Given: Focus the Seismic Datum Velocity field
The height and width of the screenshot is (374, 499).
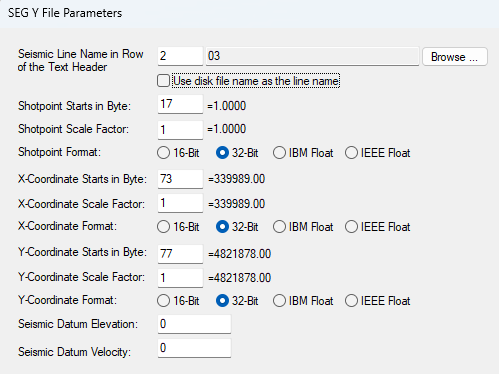Looking at the screenshot, I should pyautogui.click(x=194, y=348).
